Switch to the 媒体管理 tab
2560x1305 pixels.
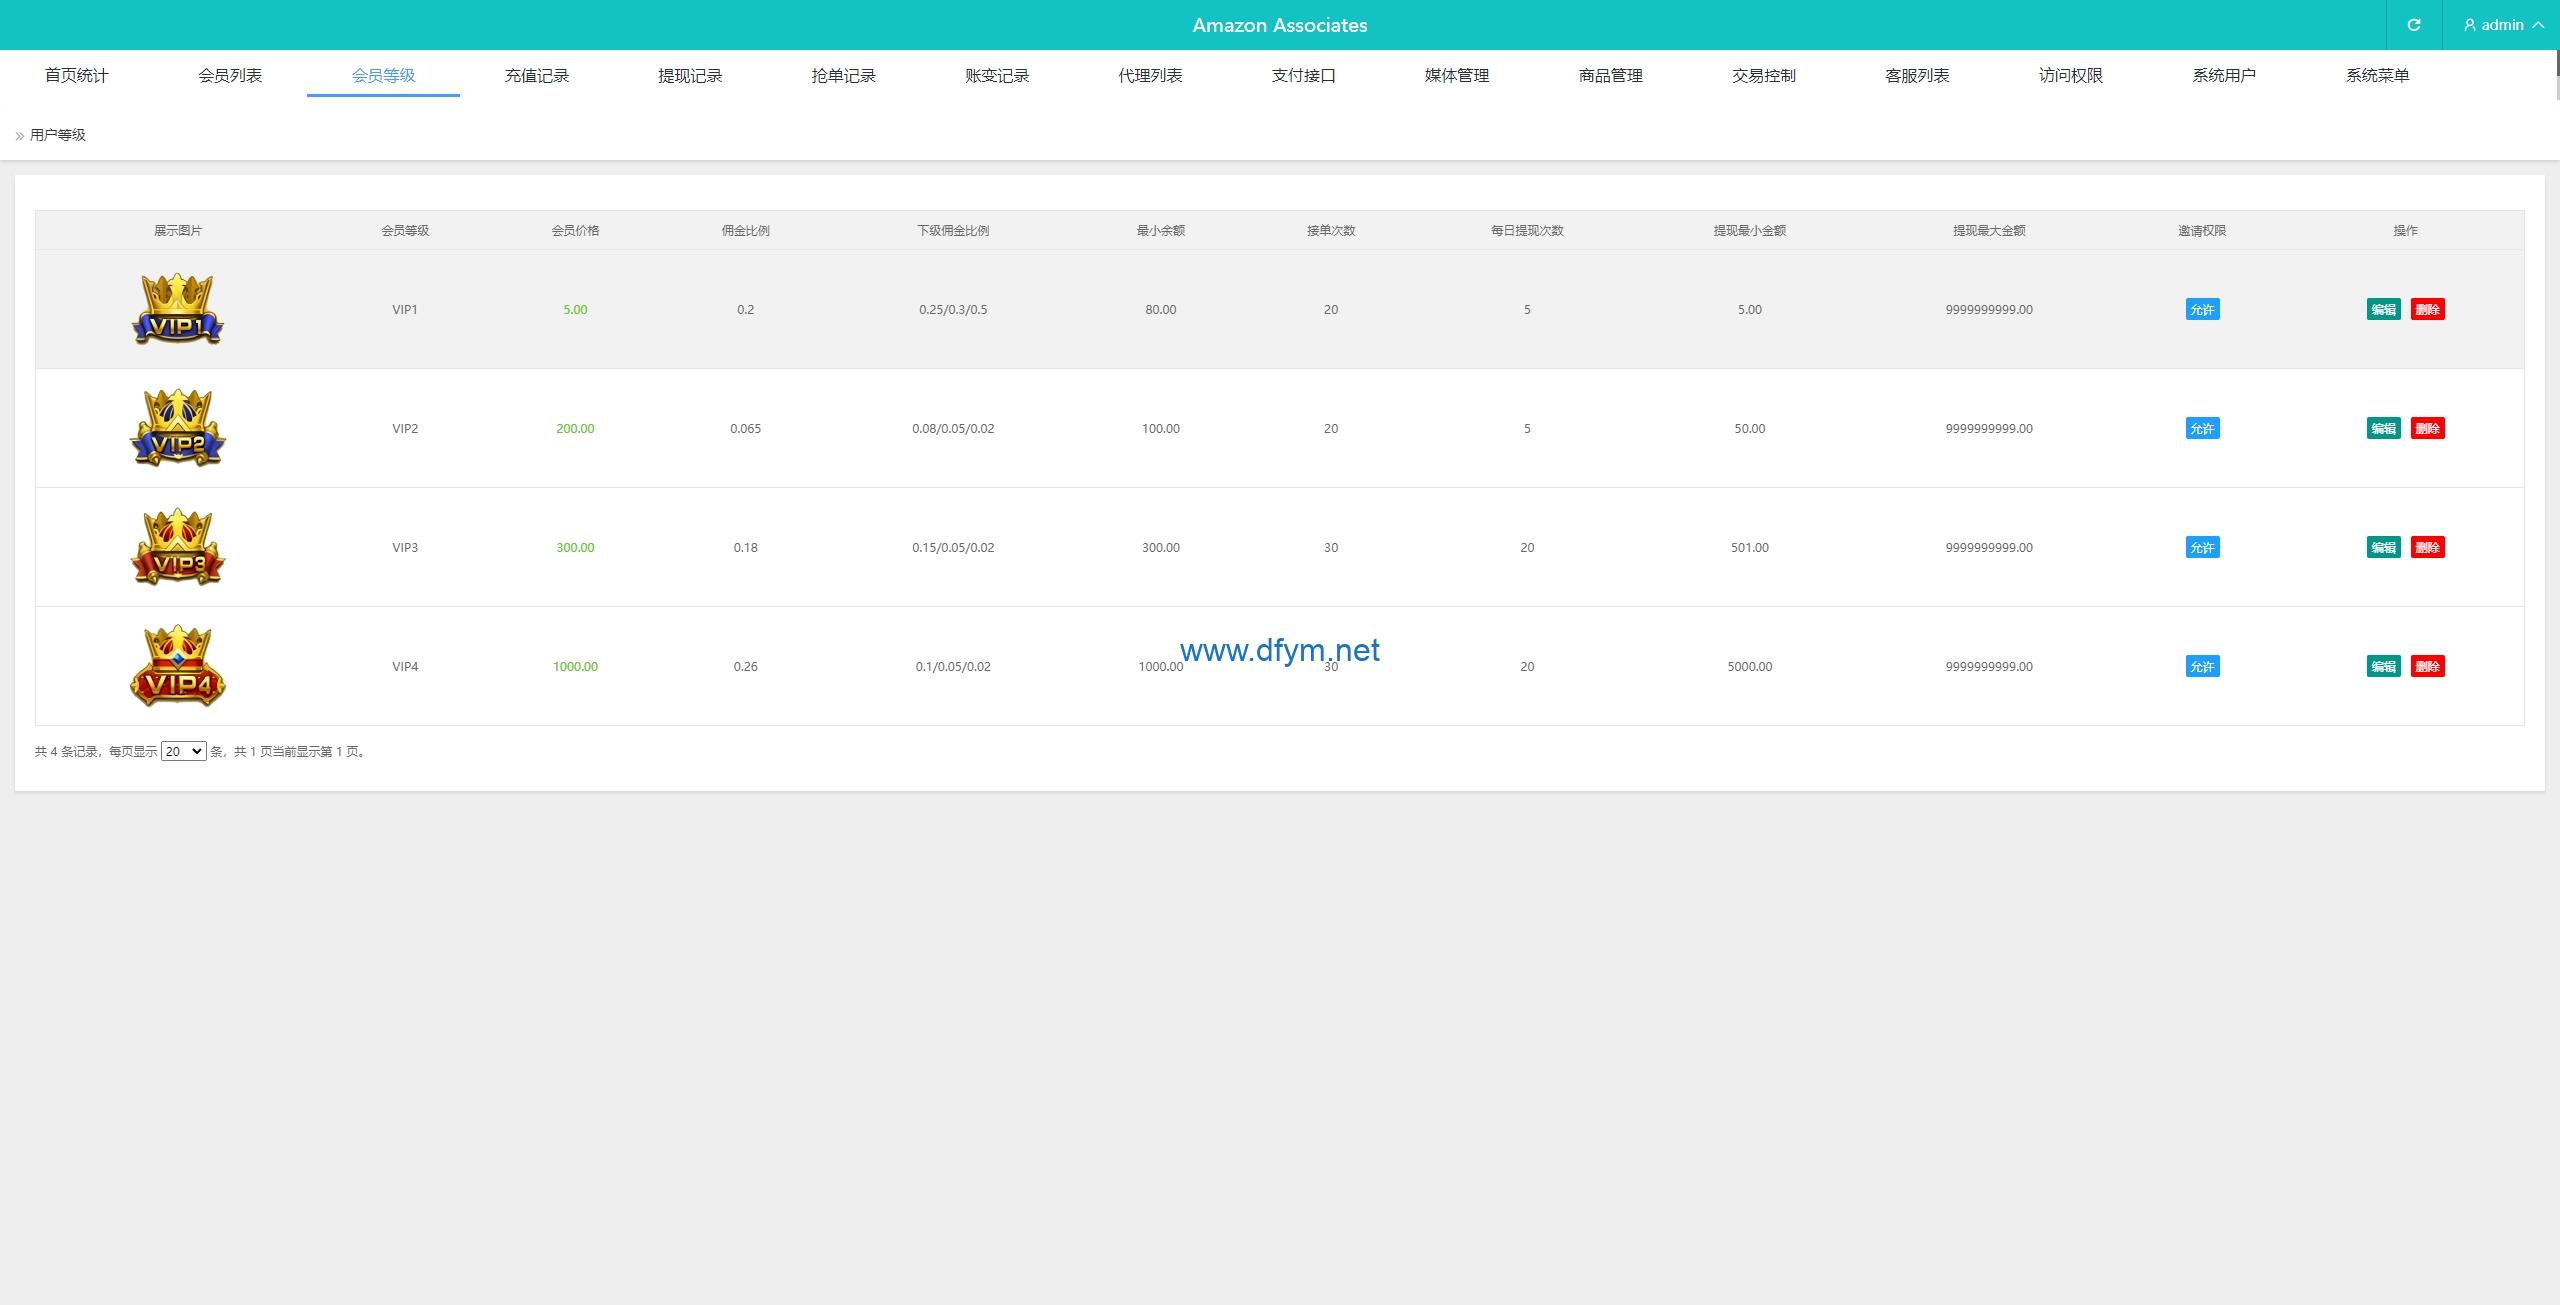1457,75
